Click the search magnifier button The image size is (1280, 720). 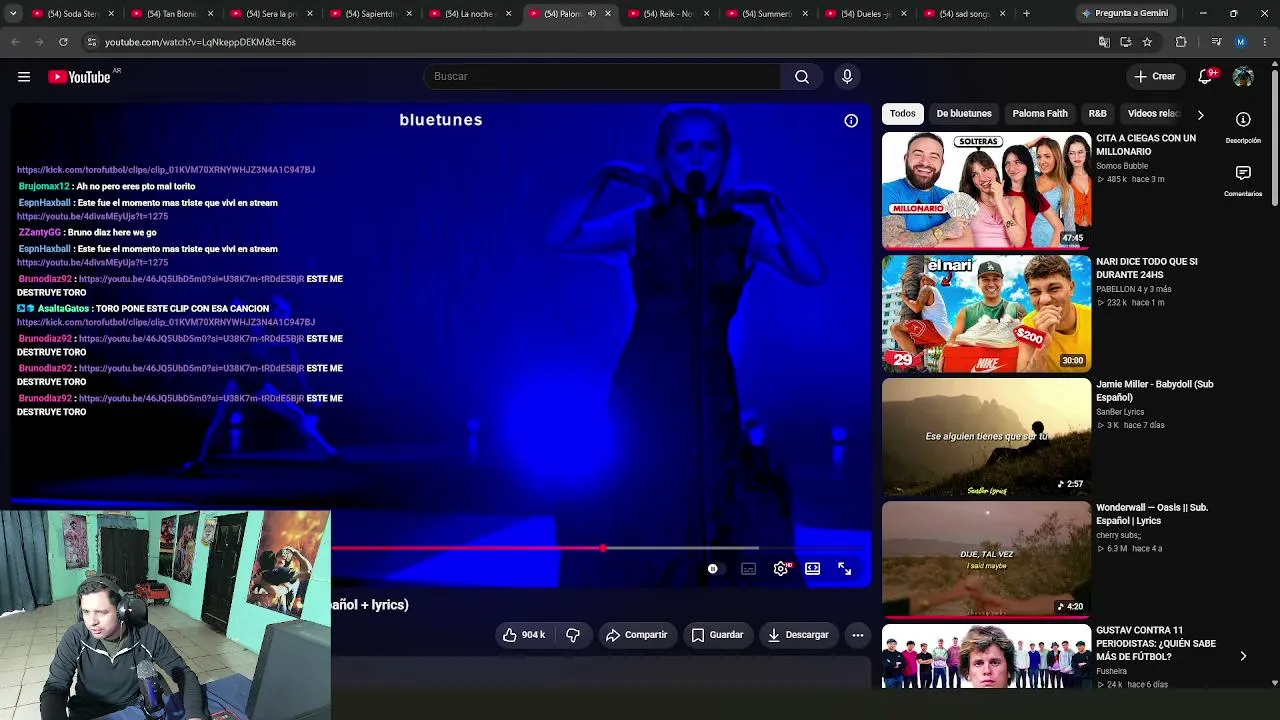pyautogui.click(x=802, y=77)
